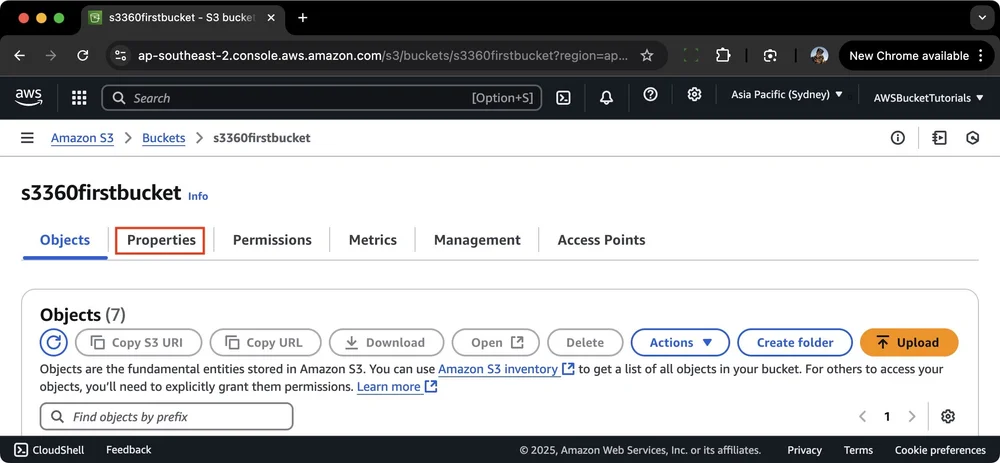Screen dimensions: 1000x463
Task: View site information icon in address bar
Action: click(121, 55)
